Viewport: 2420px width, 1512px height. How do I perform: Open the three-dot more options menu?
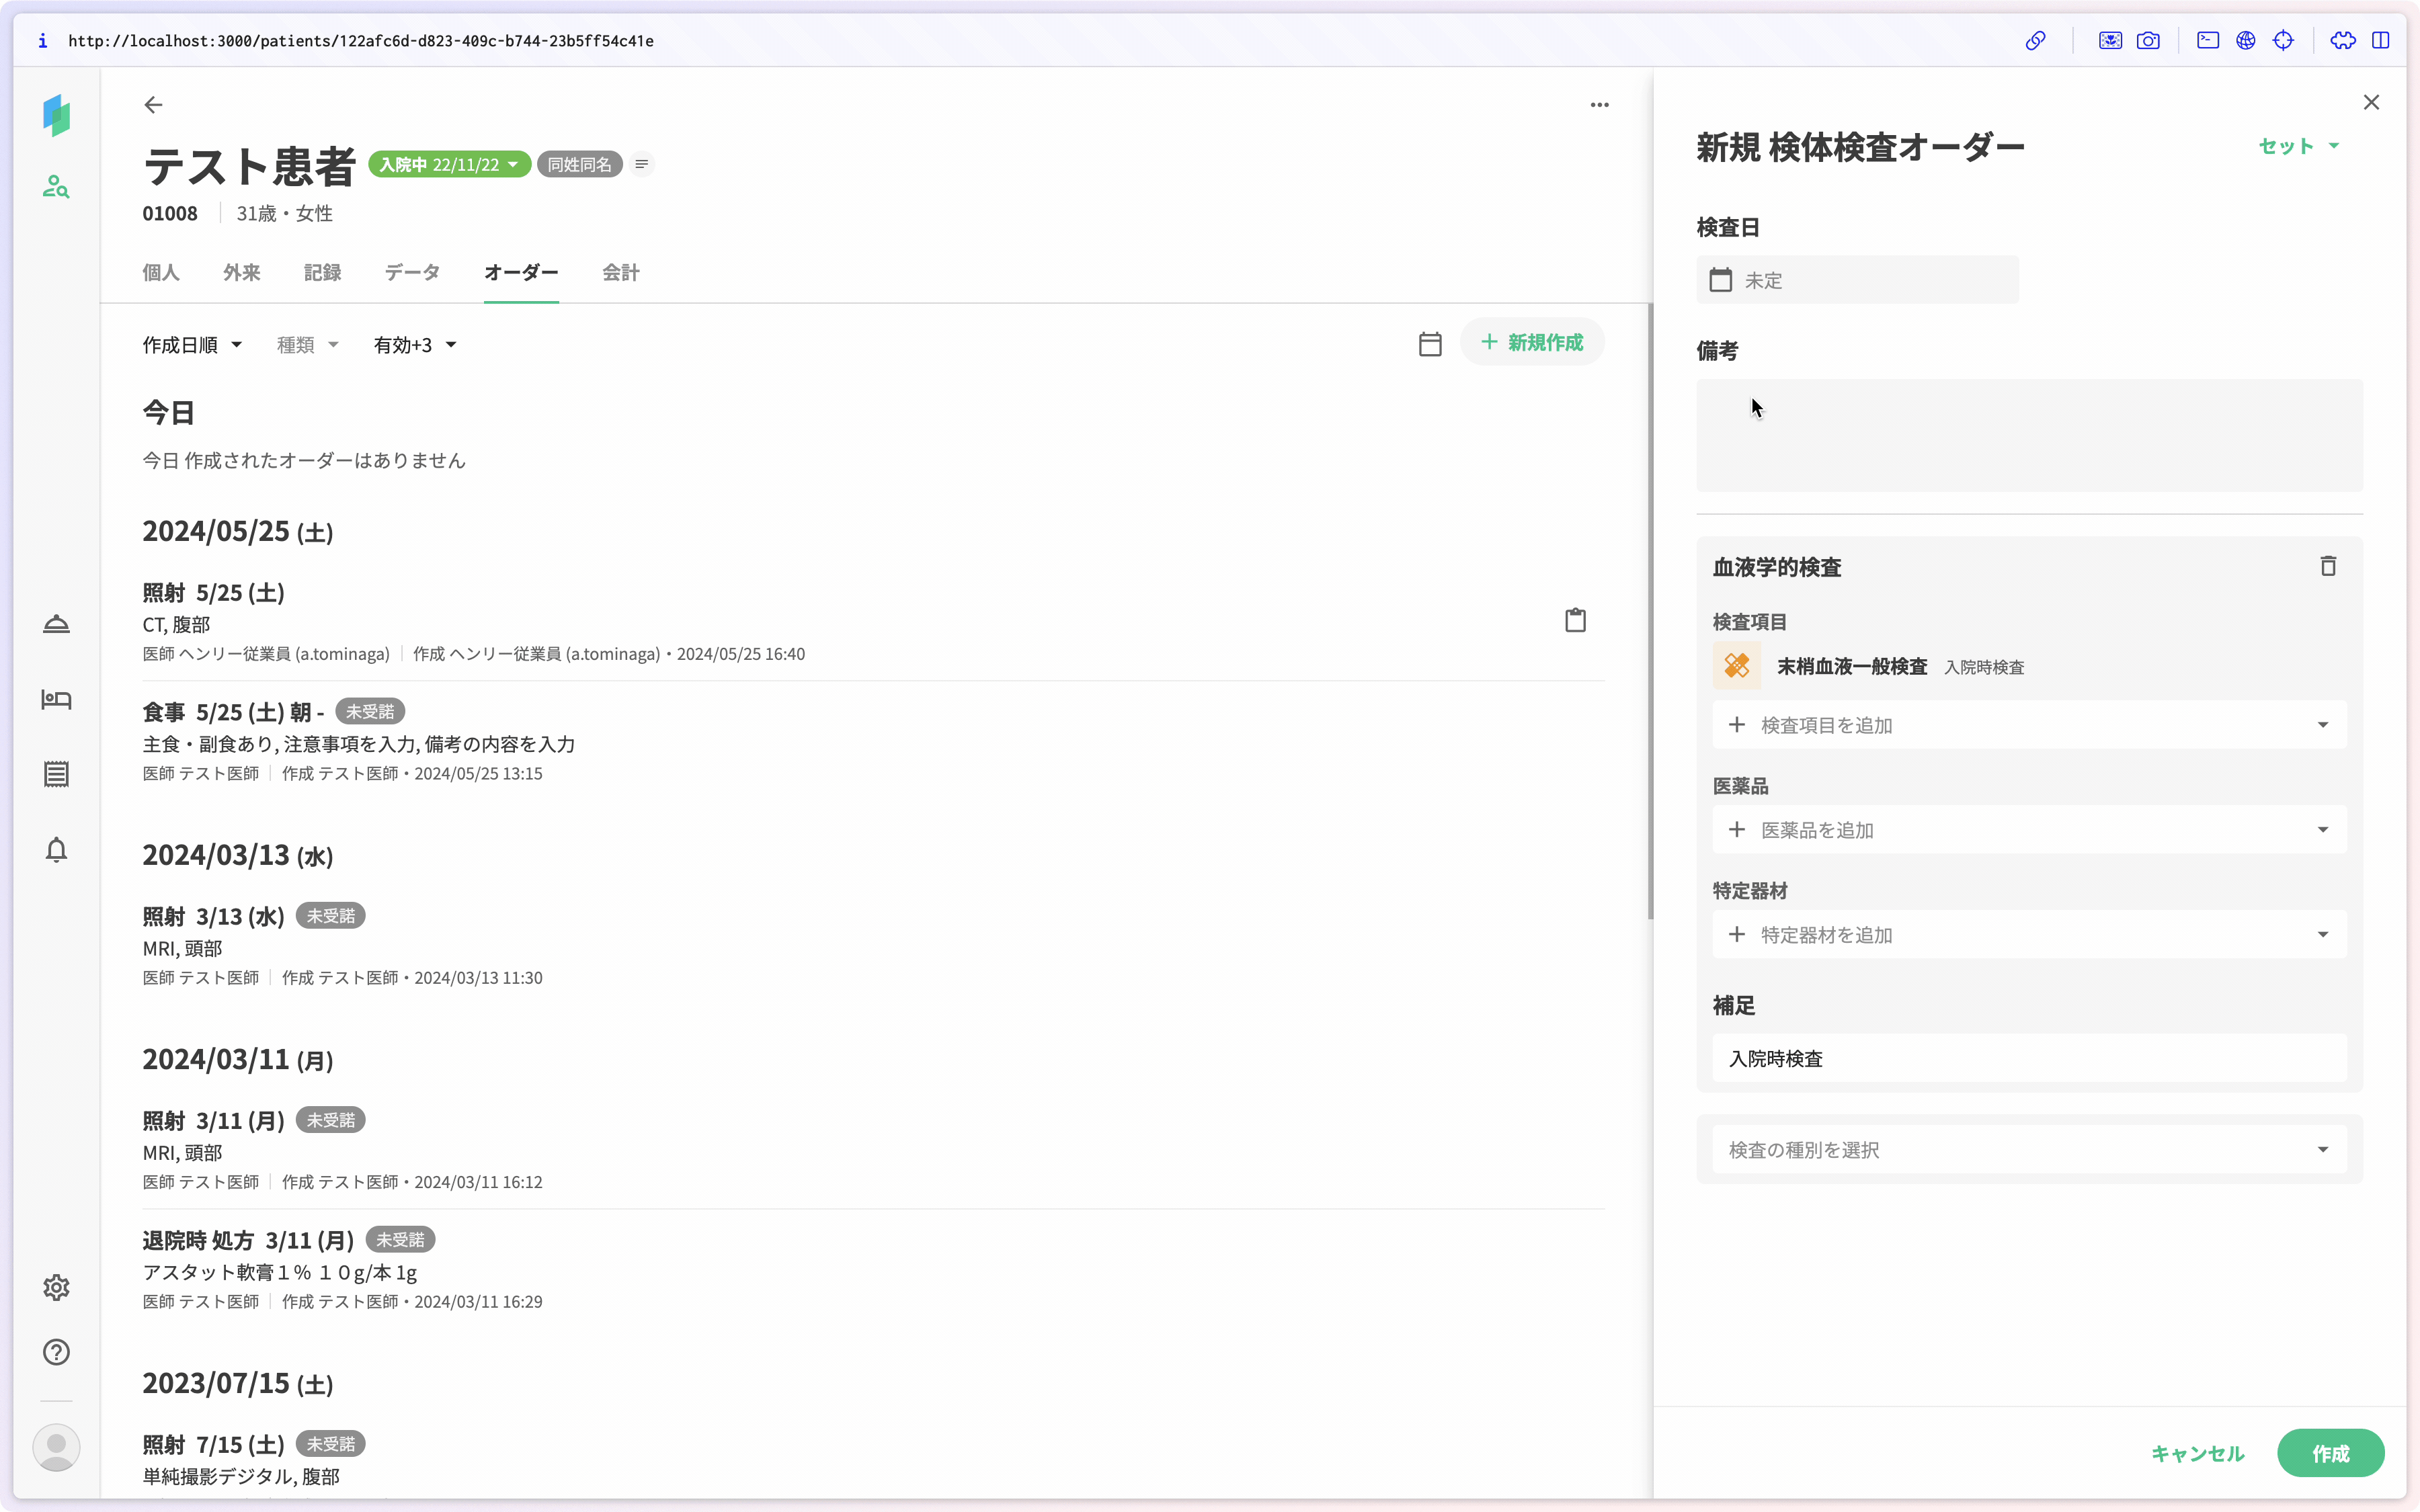pyautogui.click(x=1599, y=105)
